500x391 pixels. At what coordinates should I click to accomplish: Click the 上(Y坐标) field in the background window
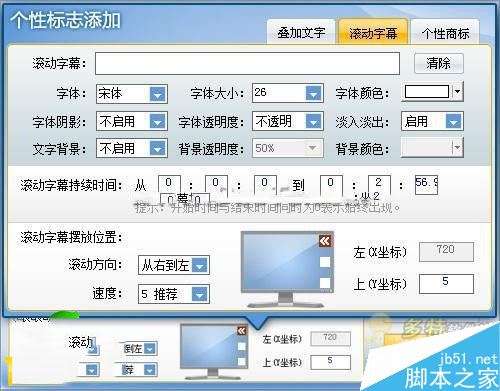tap(330, 362)
